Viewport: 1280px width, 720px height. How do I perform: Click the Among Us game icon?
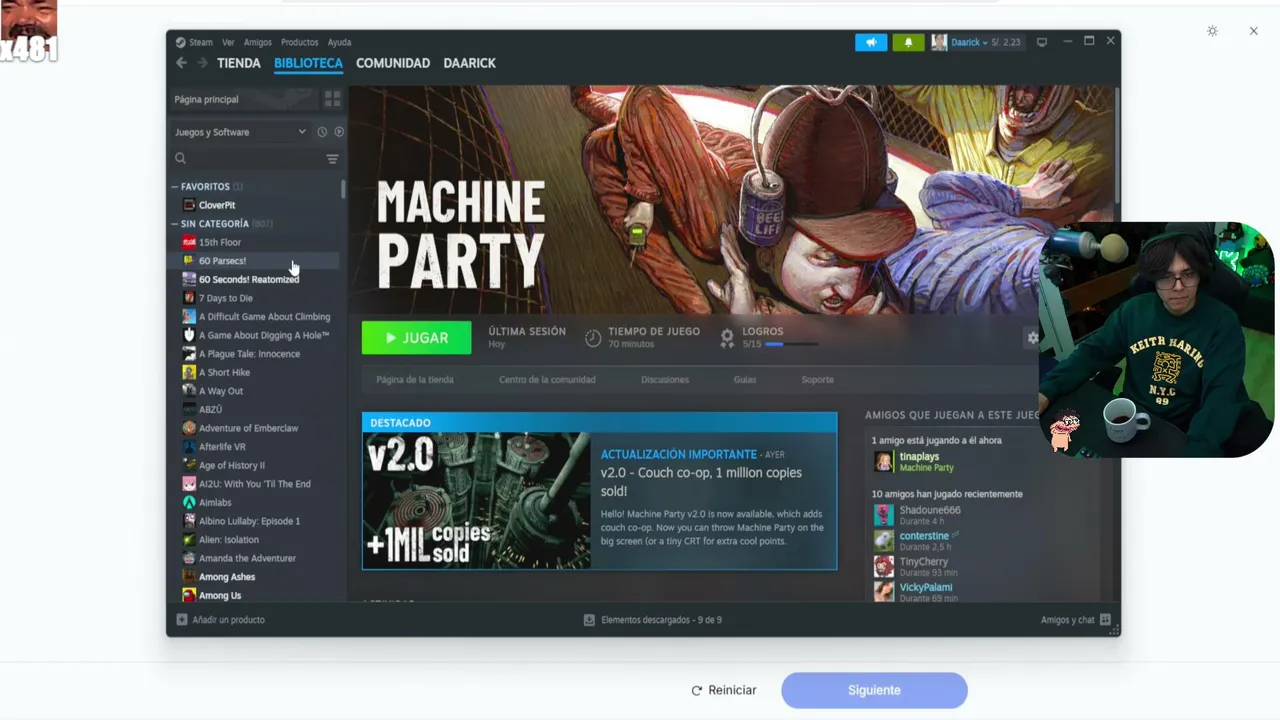(x=189, y=595)
